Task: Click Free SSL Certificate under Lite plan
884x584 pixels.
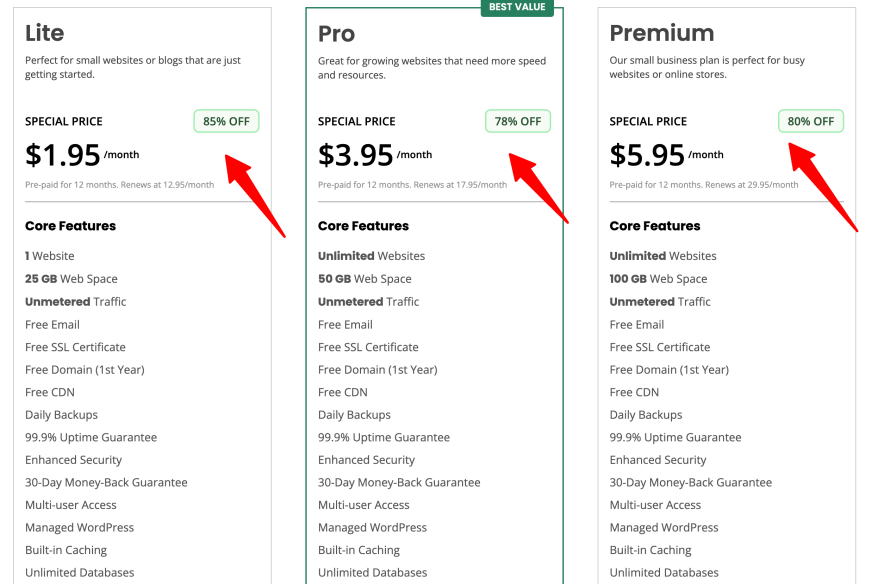Action: pyautogui.click(x=78, y=346)
